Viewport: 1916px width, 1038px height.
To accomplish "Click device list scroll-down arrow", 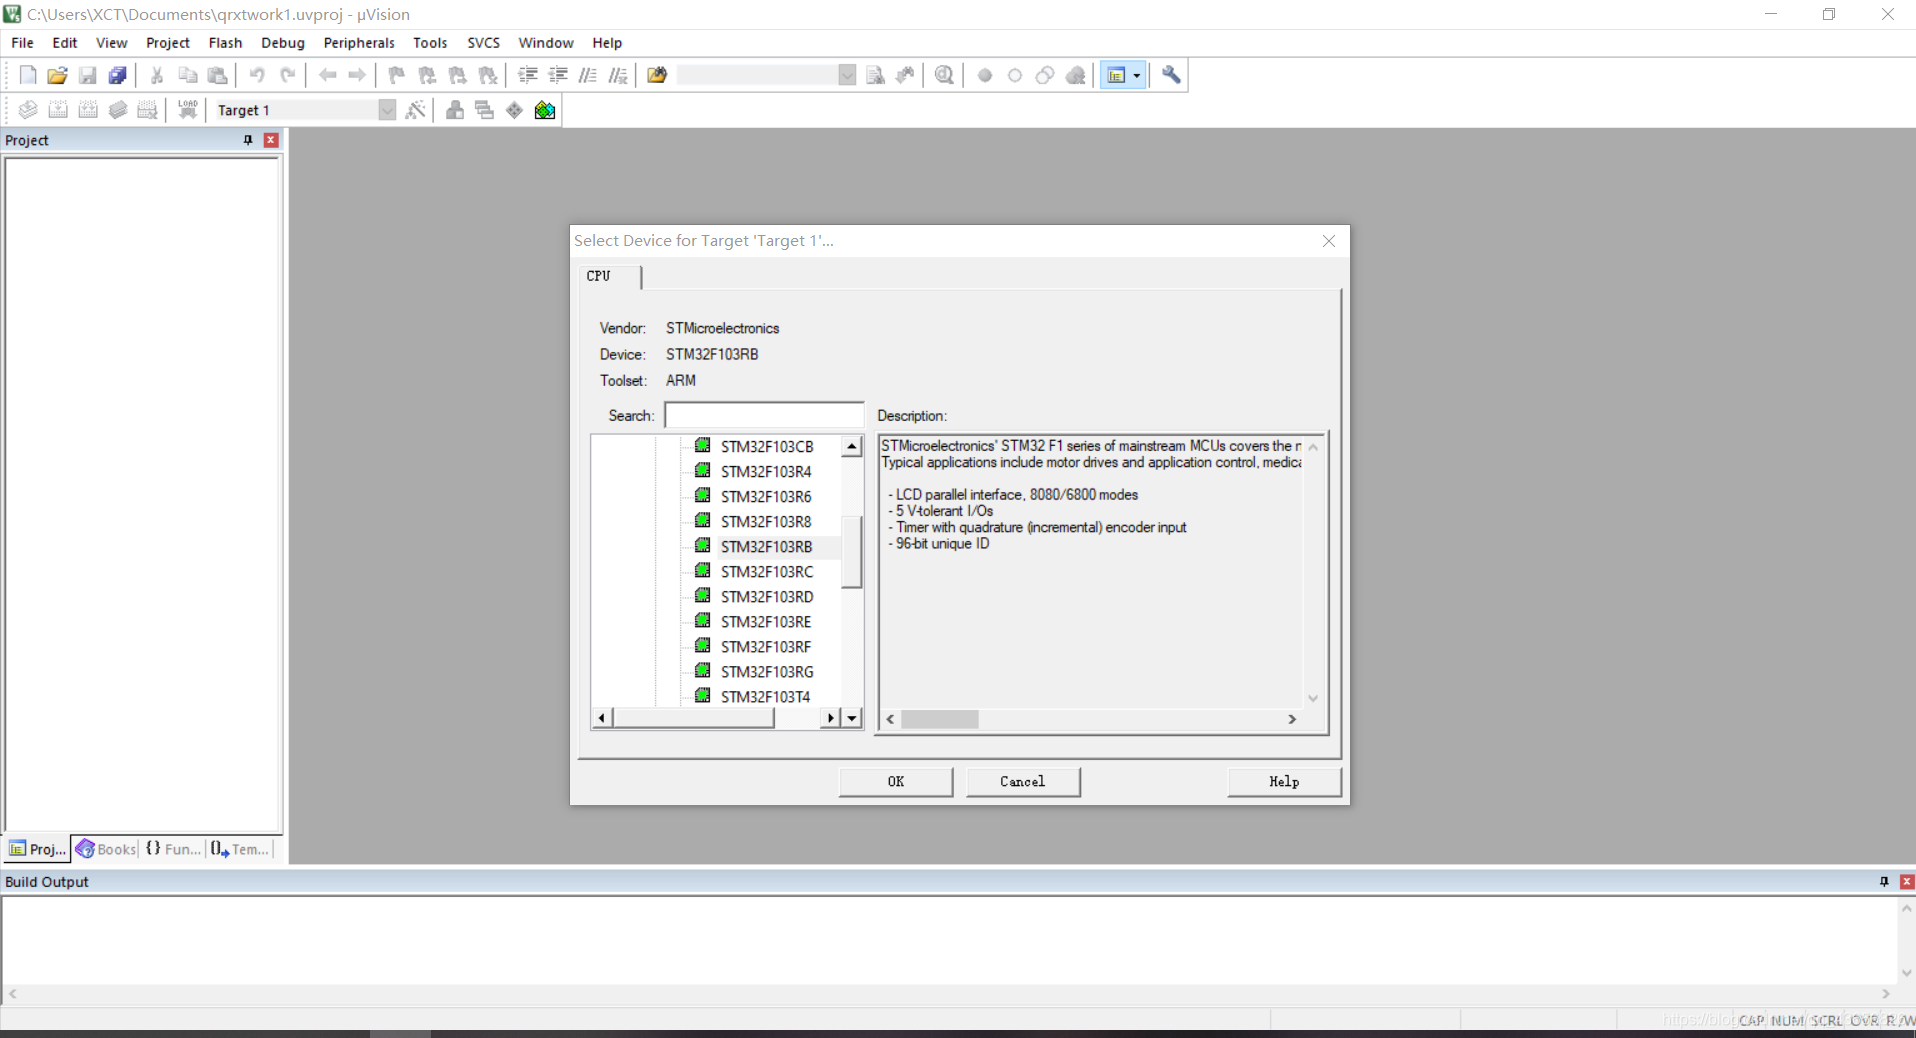I will (x=852, y=718).
